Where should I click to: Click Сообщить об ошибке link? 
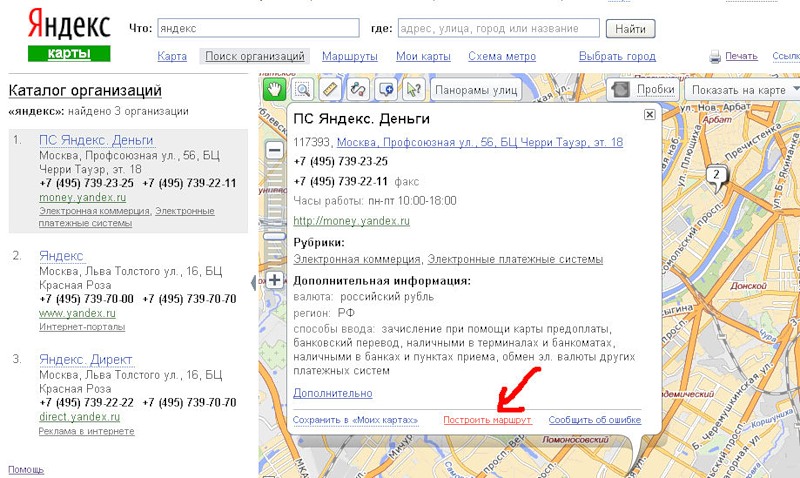(x=595, y=420)
